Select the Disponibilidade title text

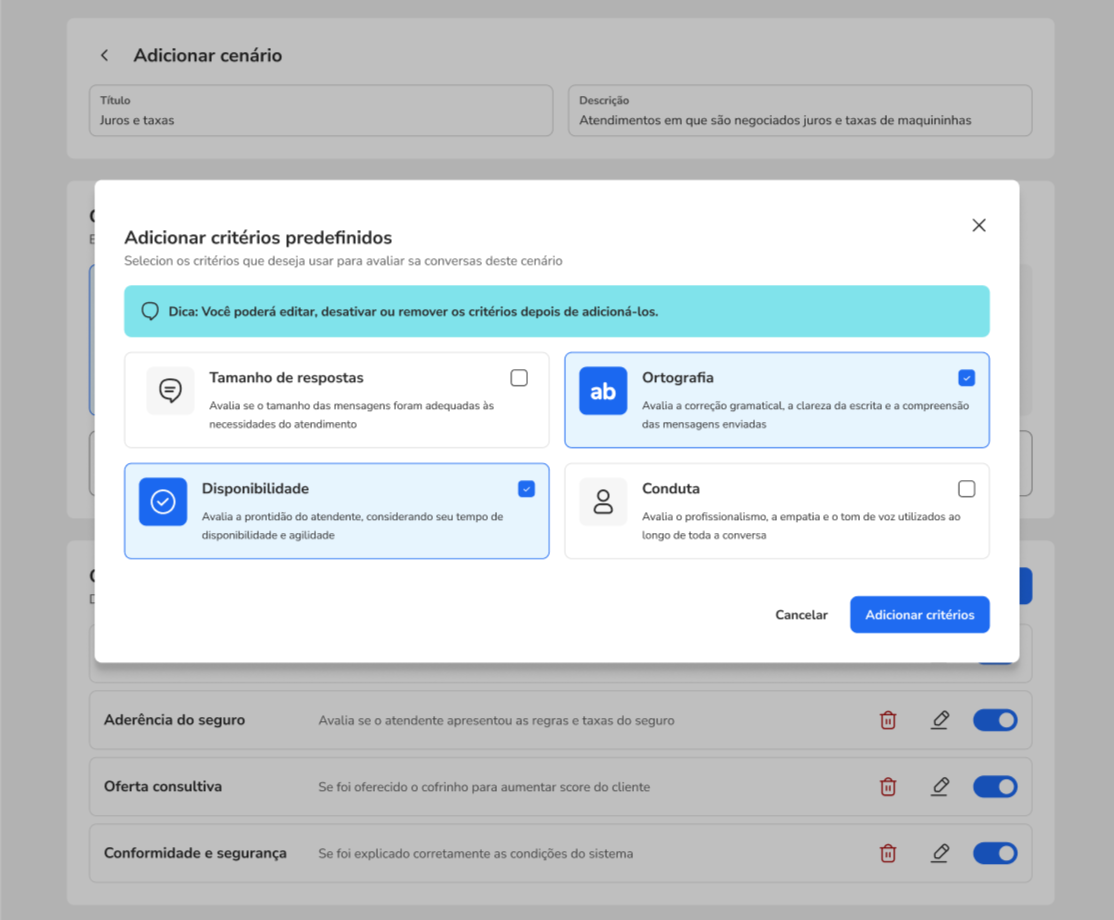pyautogui.click(x=255, y=489)
